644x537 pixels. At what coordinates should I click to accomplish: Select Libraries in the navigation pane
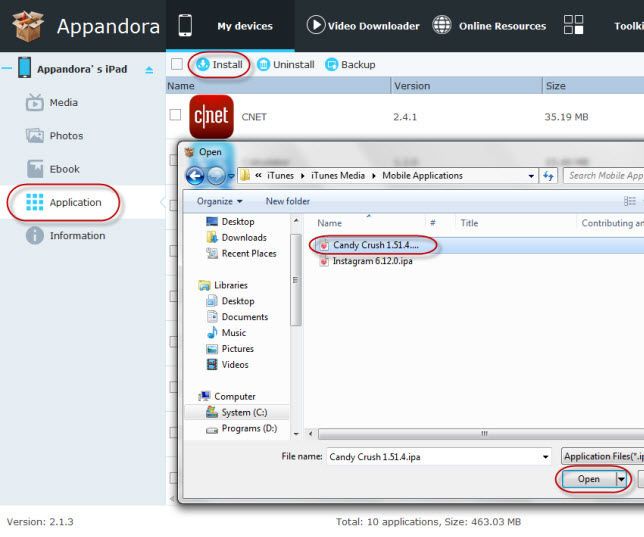point(231,285)
